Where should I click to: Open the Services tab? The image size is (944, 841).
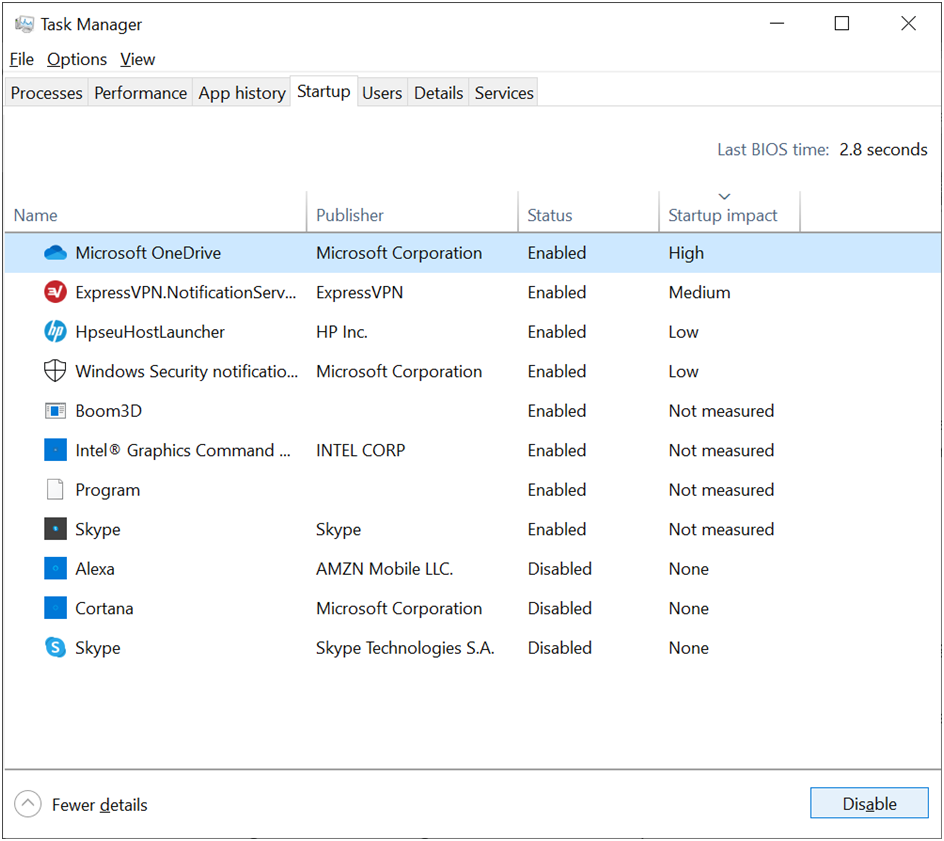point(504,93)
